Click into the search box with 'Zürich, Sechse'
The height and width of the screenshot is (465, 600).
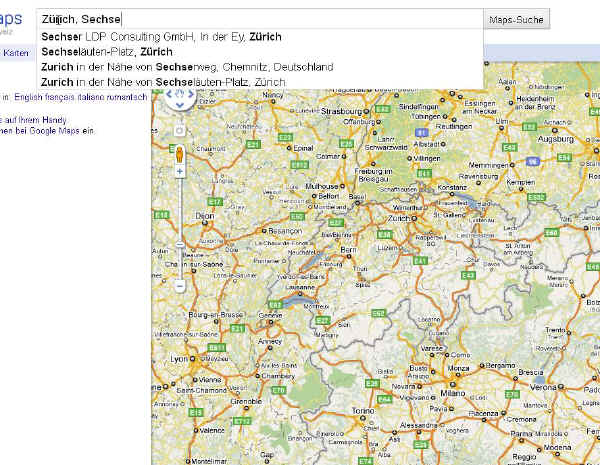click(x=260, y=19)
